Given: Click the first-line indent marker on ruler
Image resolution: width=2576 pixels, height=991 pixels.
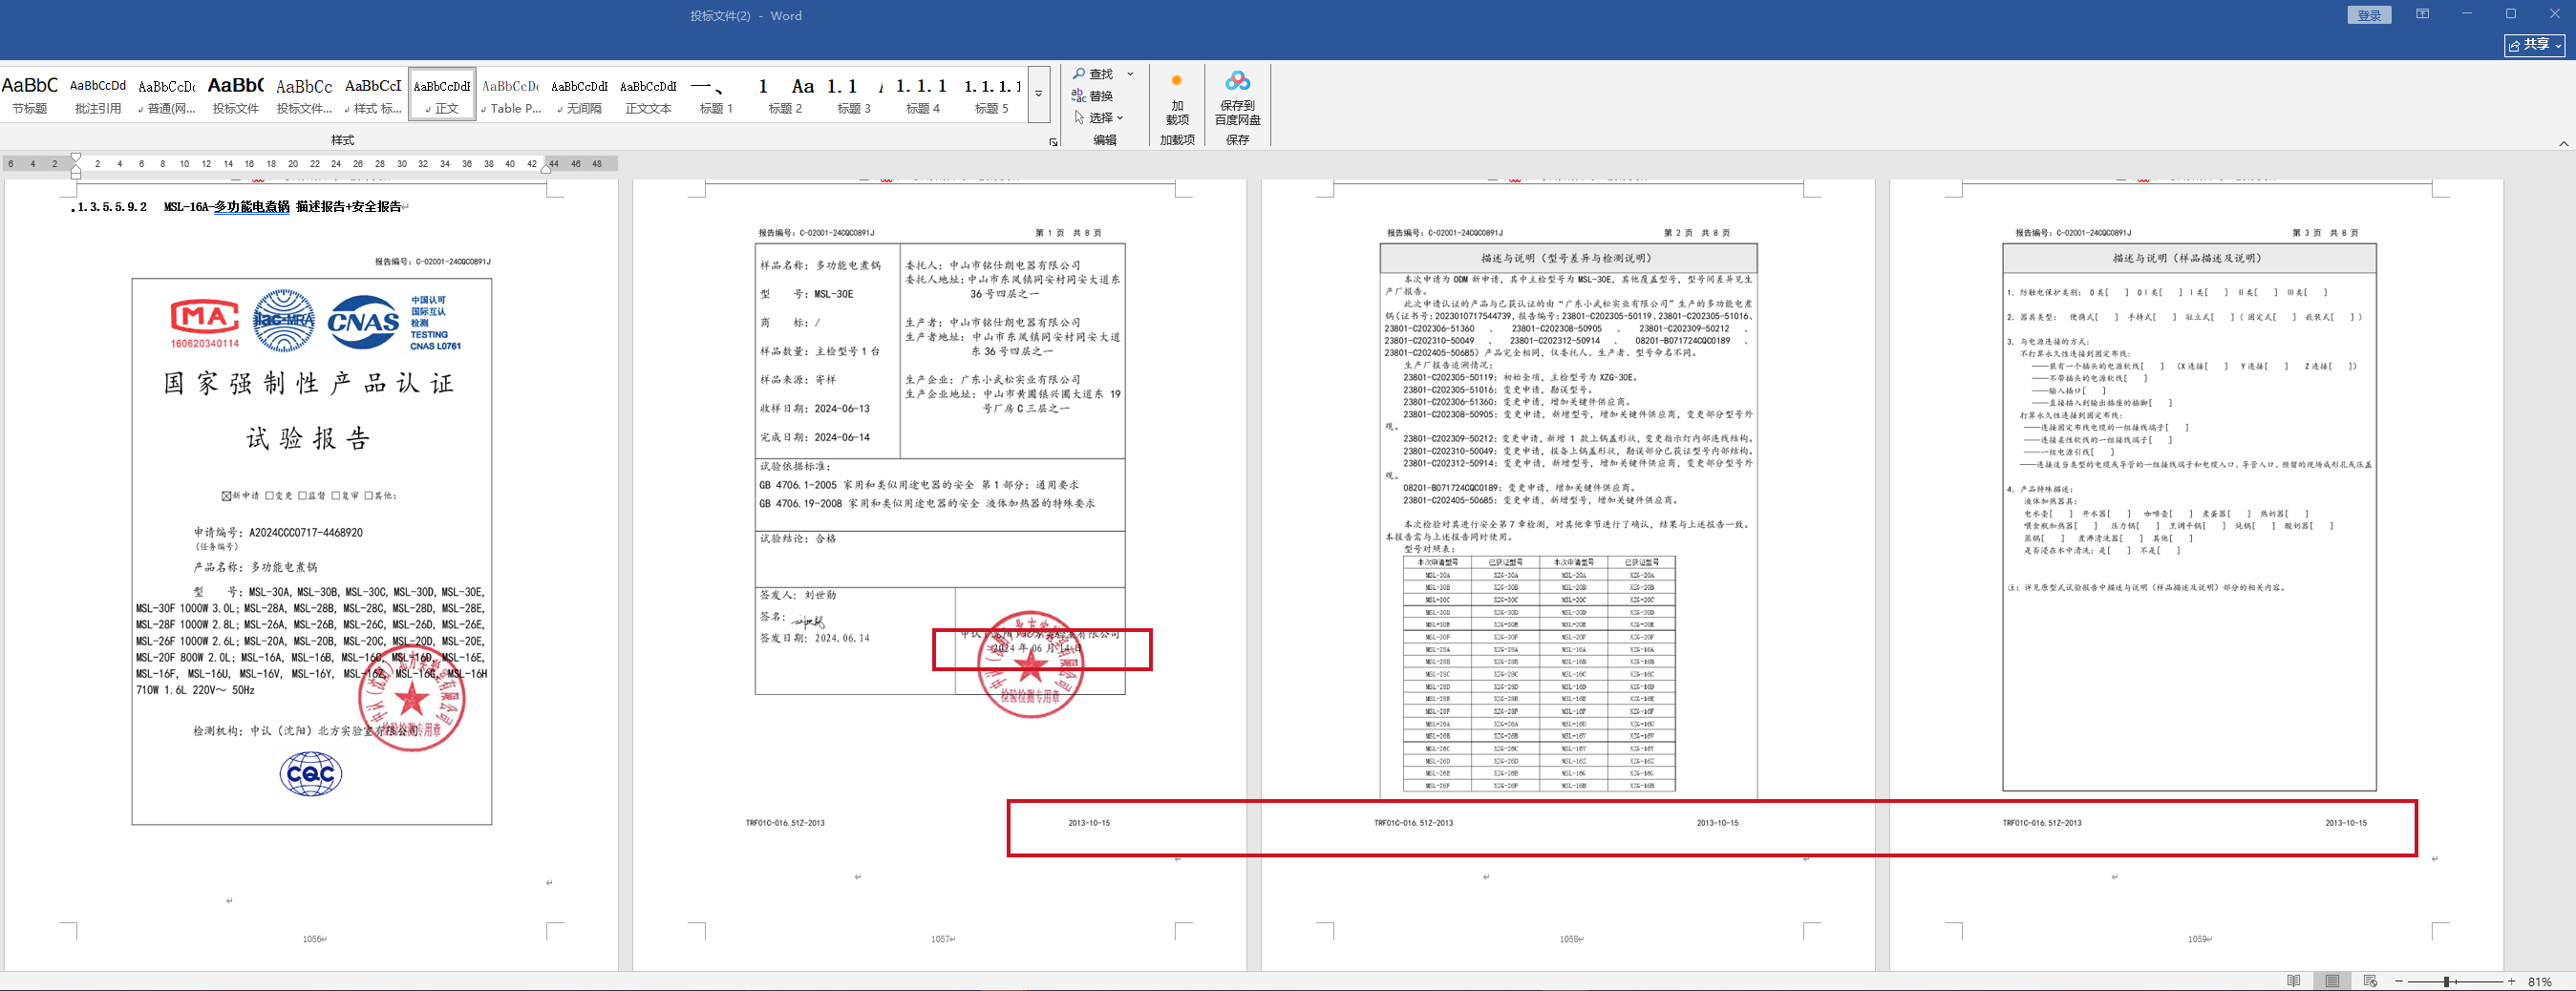Looking at the screenshot, I should point(76,158).
